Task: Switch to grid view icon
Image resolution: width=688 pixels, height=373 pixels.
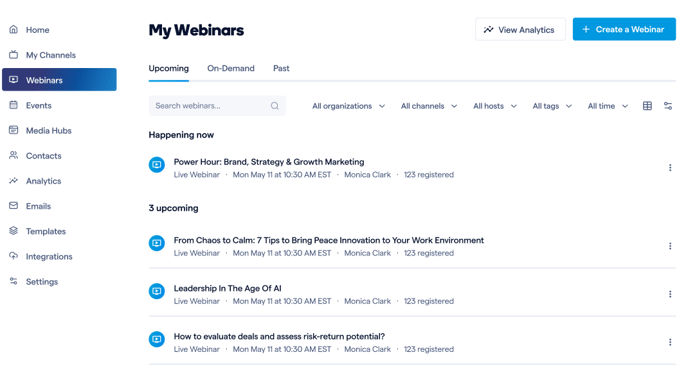Action: [x=647, y=106]
